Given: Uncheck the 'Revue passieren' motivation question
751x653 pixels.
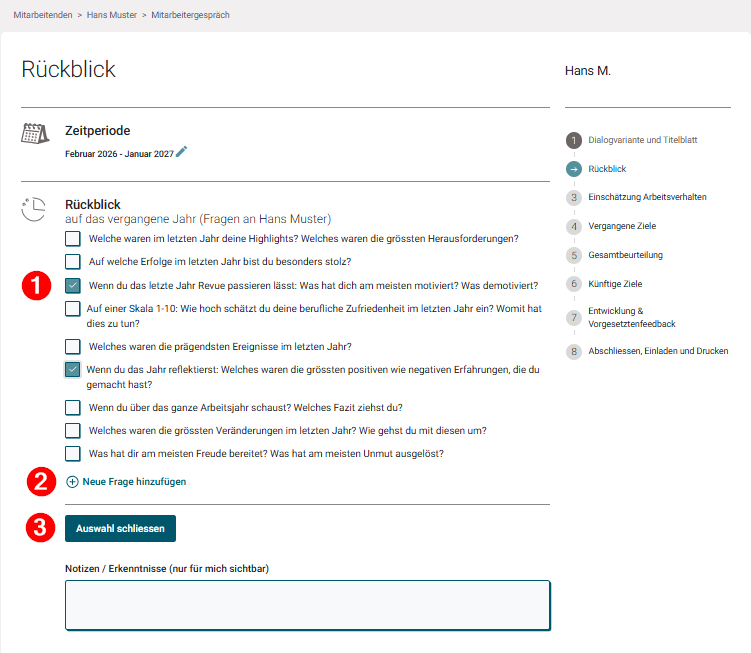Looking at the screenshot, I should (73, 286).
